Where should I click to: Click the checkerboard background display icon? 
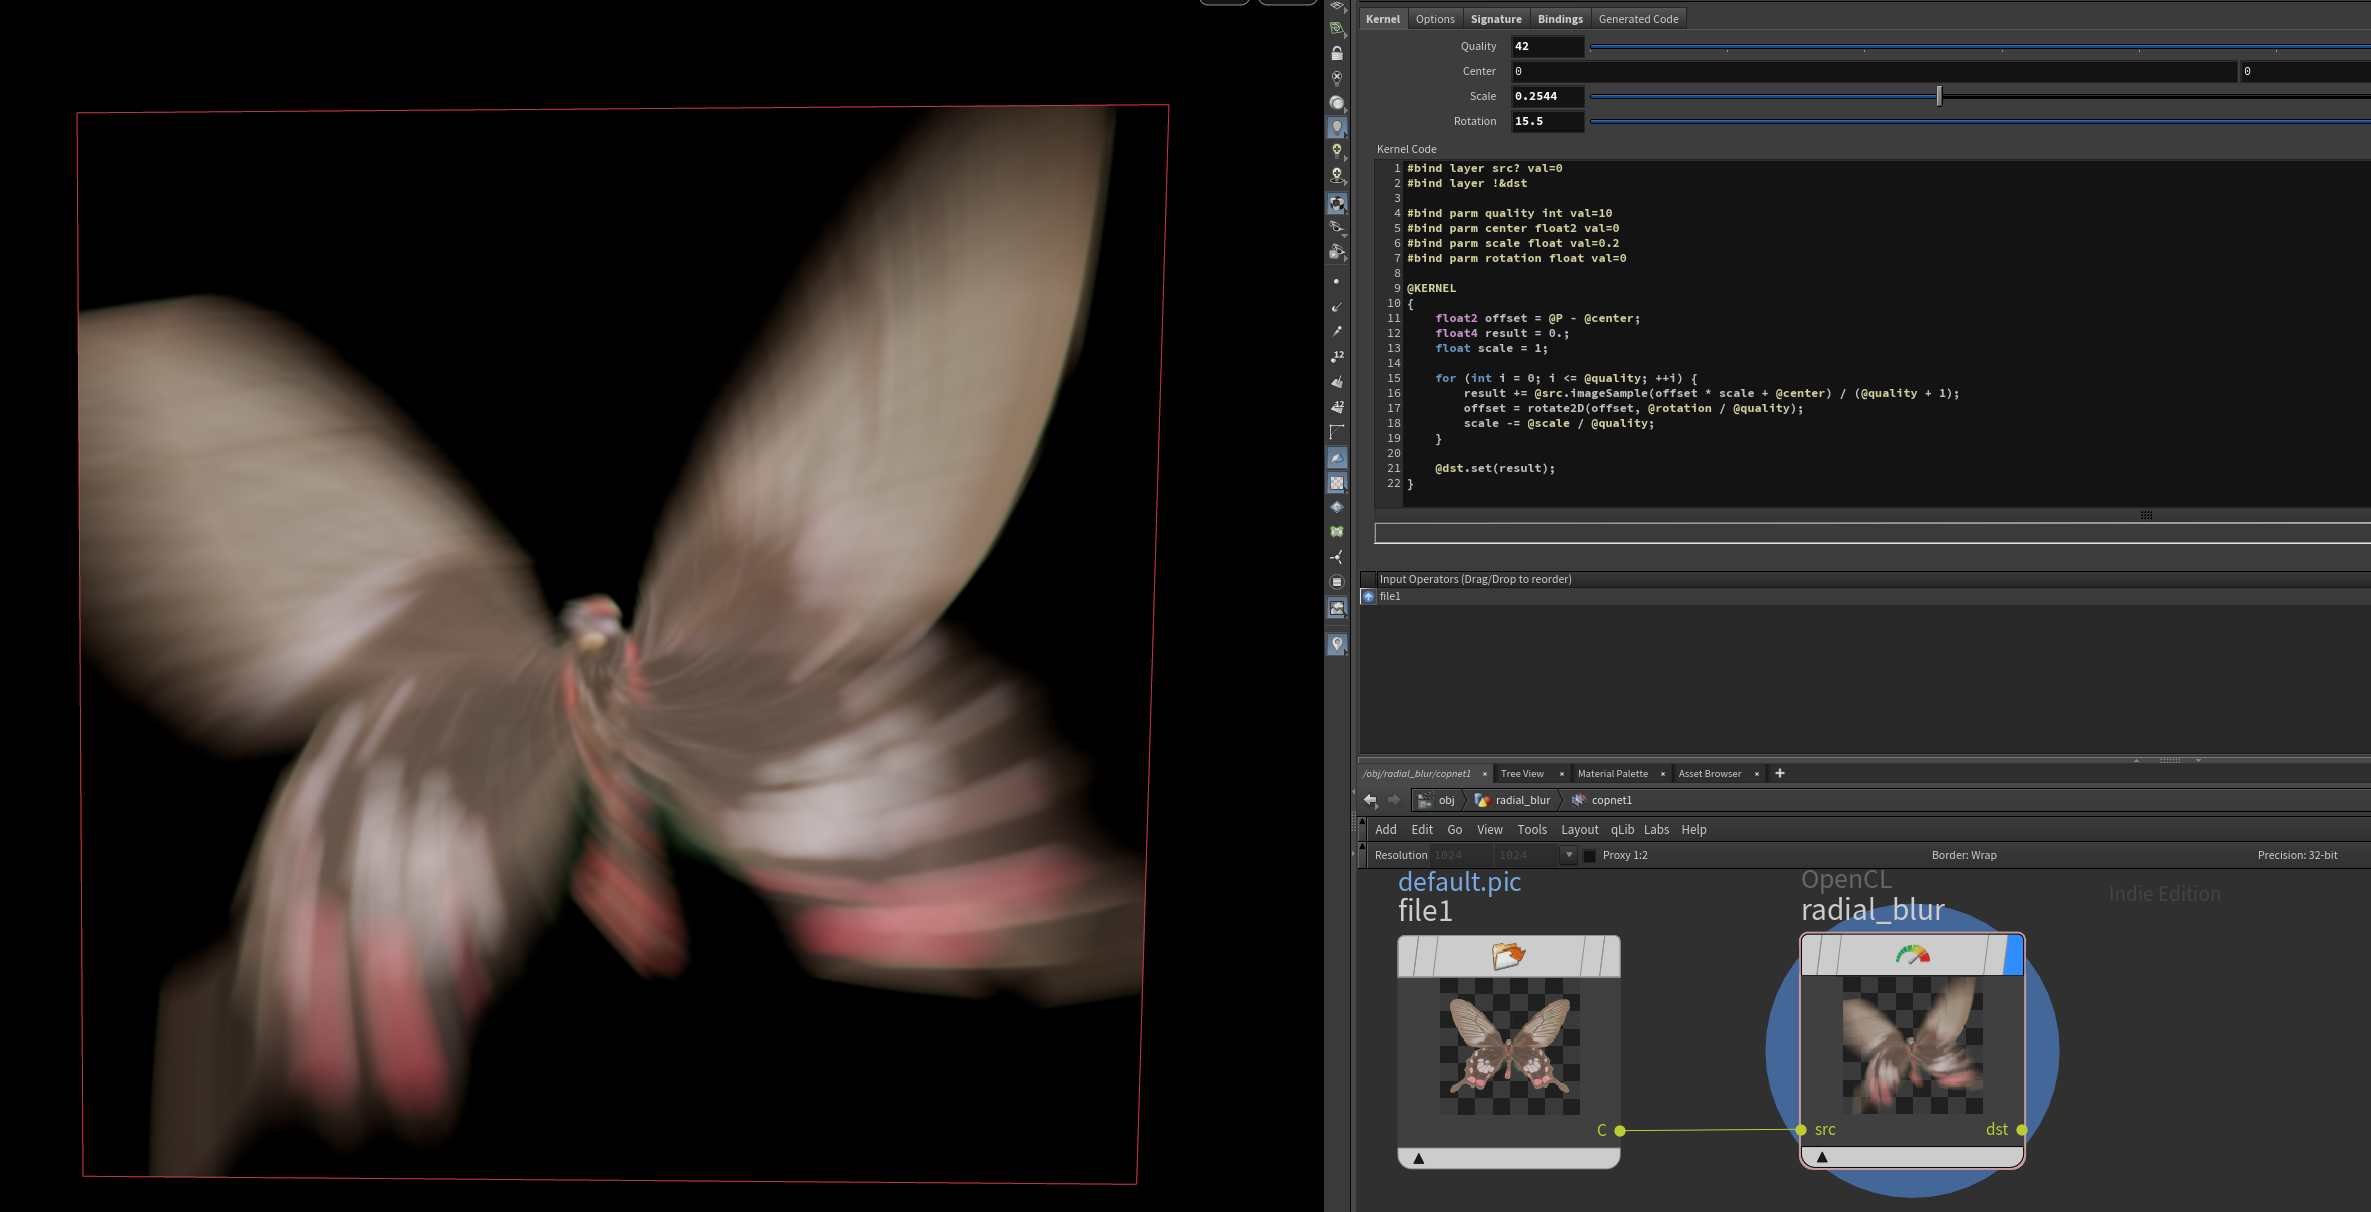(x=1337, y=483)
